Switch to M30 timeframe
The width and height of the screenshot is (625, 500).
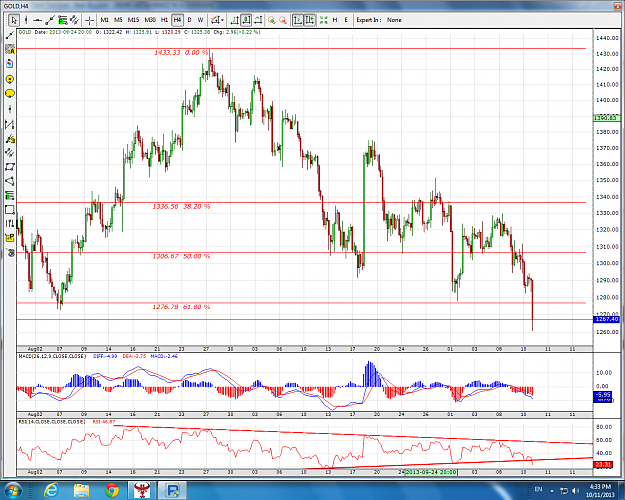pos(150,20)
